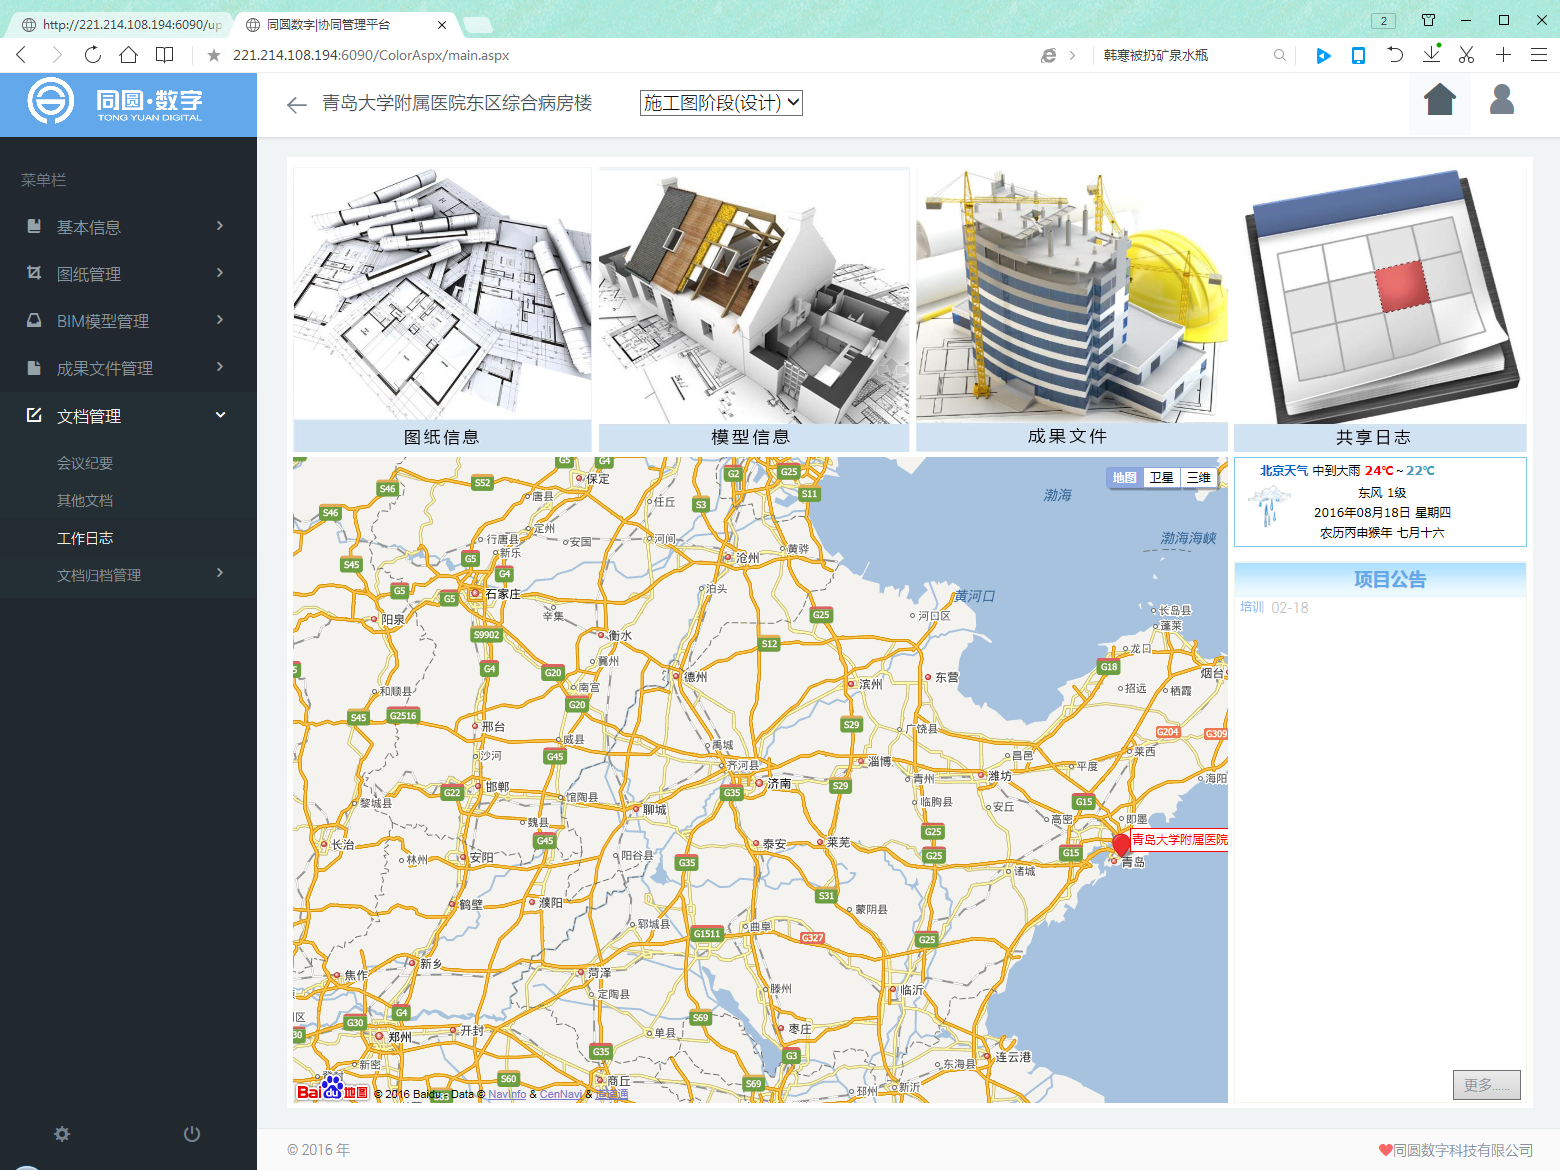The width and height of the screenshot is (1560, 1170).
Task: Switch map to 卫星 satellite view
Action: pos(1161,478)
